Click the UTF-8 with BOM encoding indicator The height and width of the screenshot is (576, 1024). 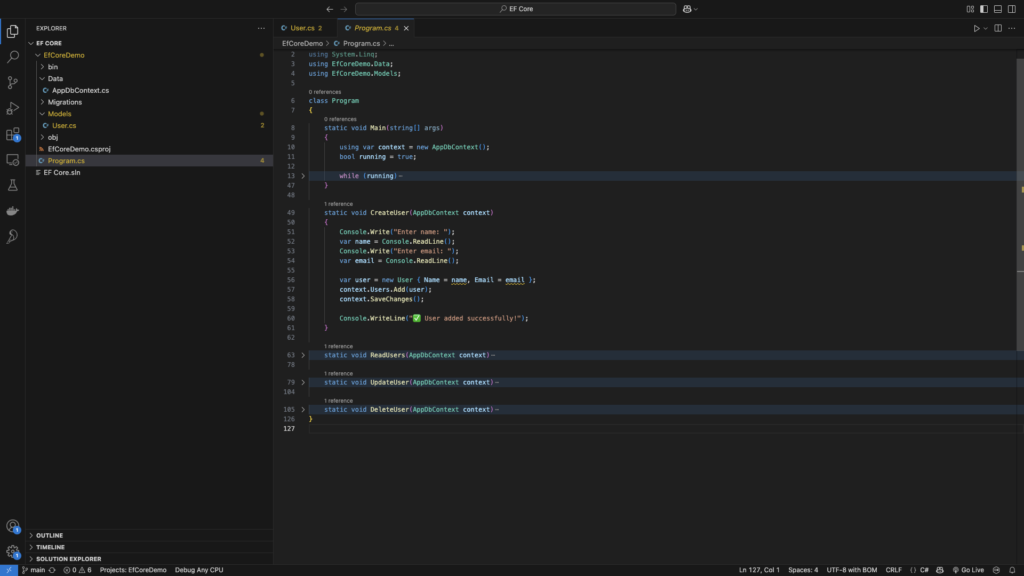tap(852, 570)
